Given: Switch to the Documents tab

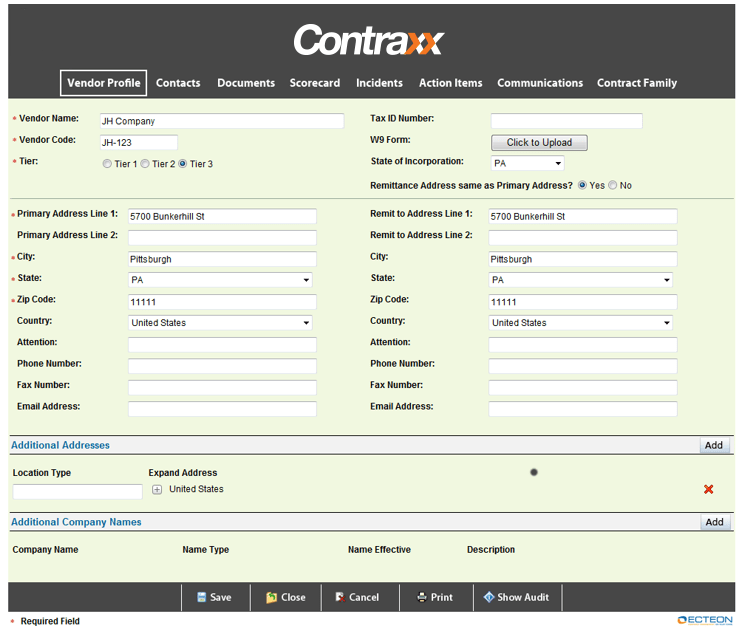Looking at the screenshot, I should pos(246,83).
